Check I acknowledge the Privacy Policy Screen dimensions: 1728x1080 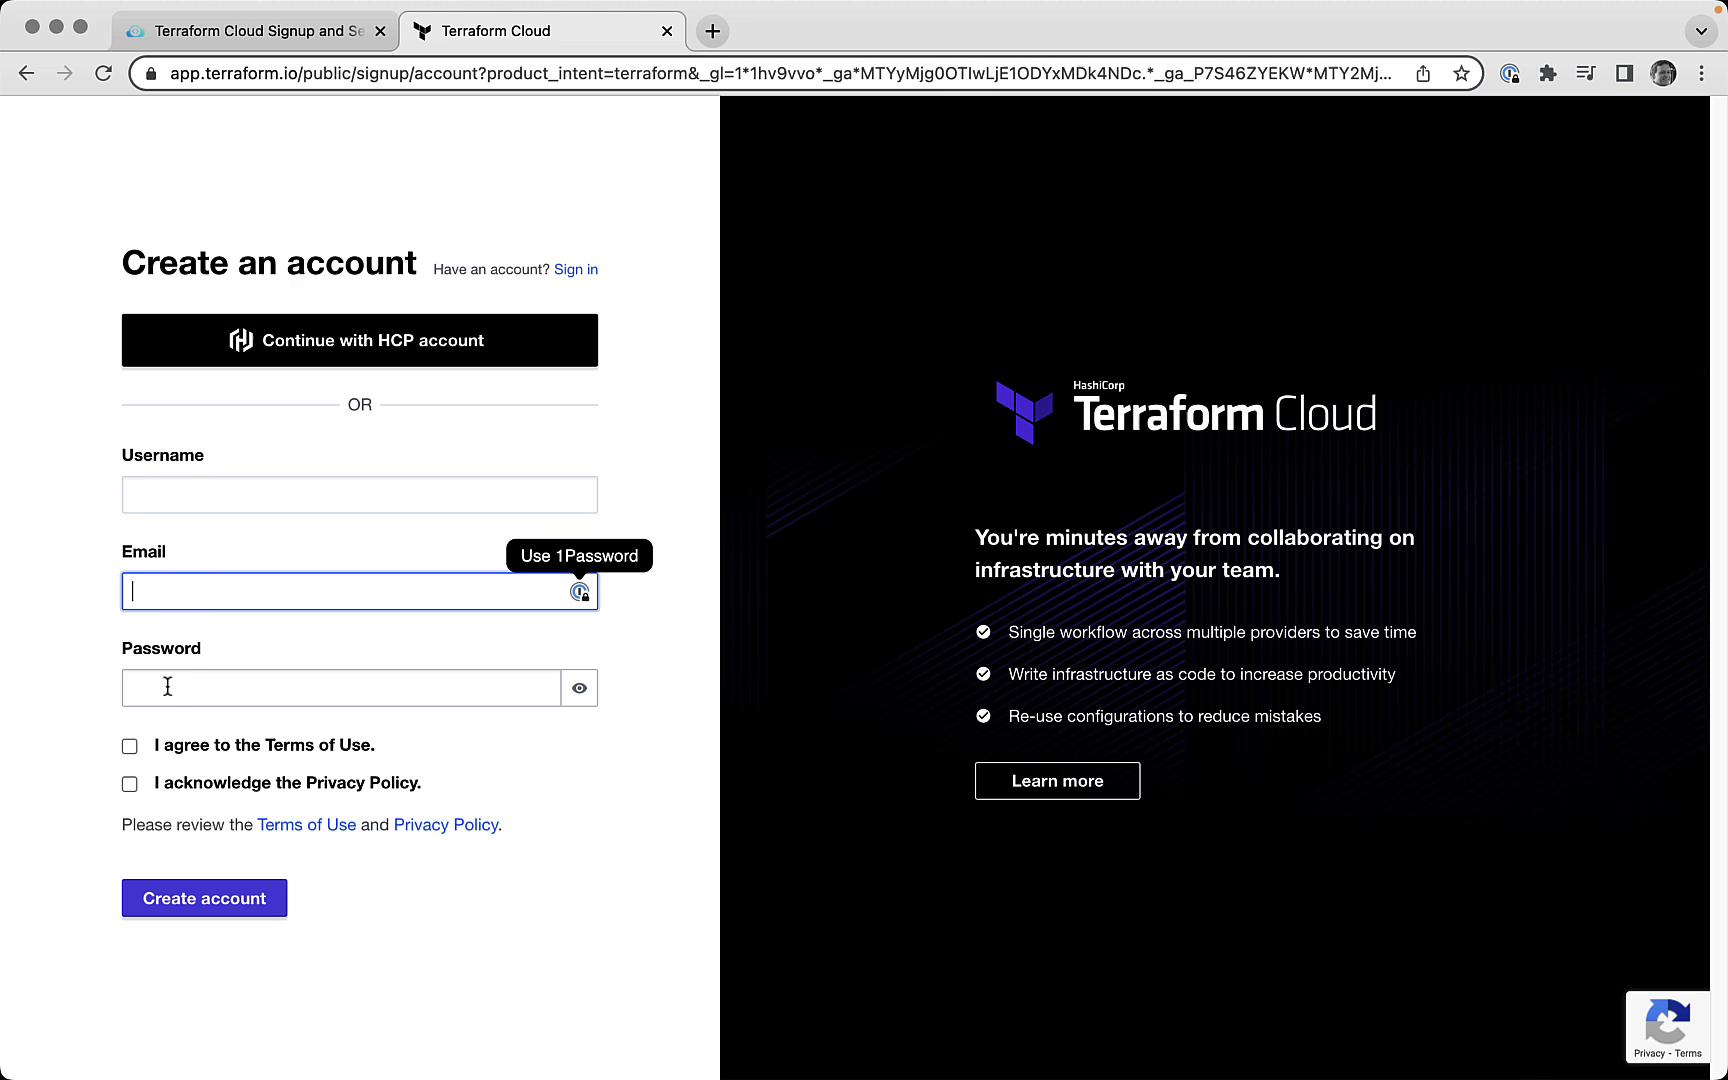[x=130, y=784]
